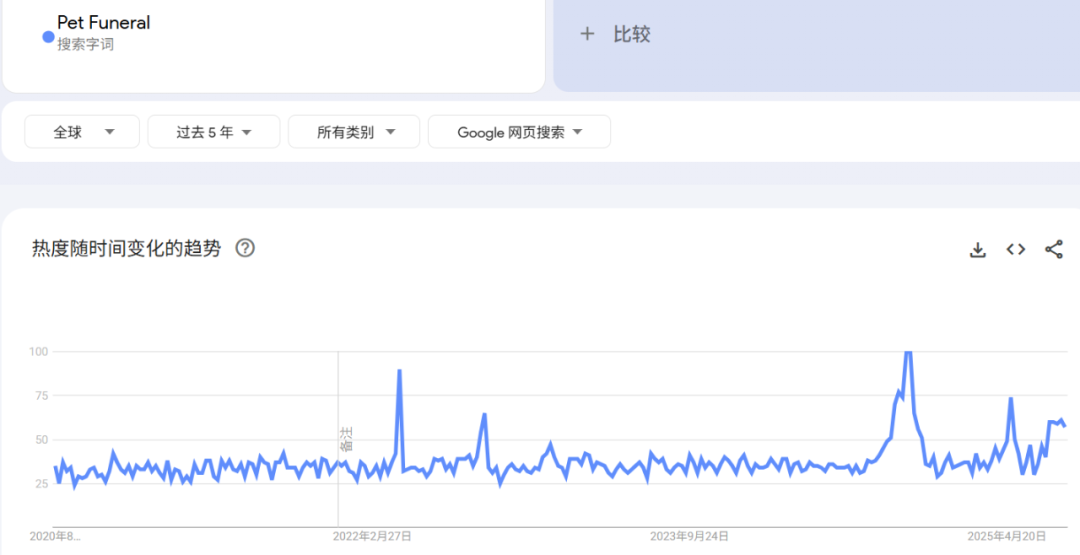Click the highest peak on the trend line
Image resolution: width=1080 pixels, height=555 pixels.
(x=908, y=353)
